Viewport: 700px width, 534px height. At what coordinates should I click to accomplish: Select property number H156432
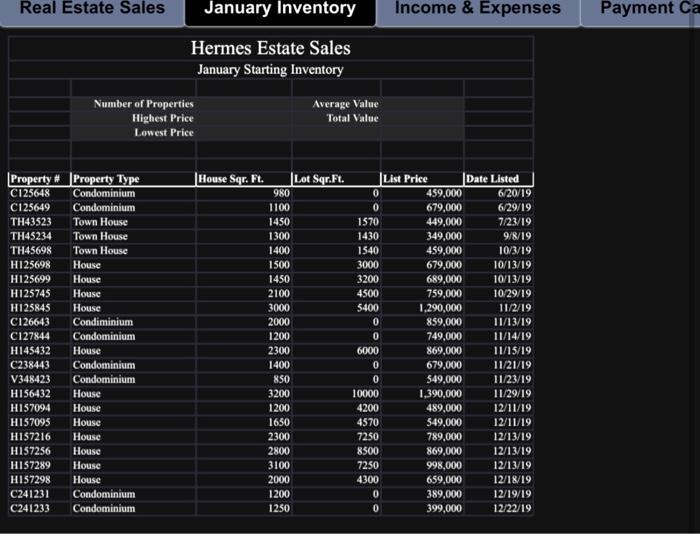point(39,394)
